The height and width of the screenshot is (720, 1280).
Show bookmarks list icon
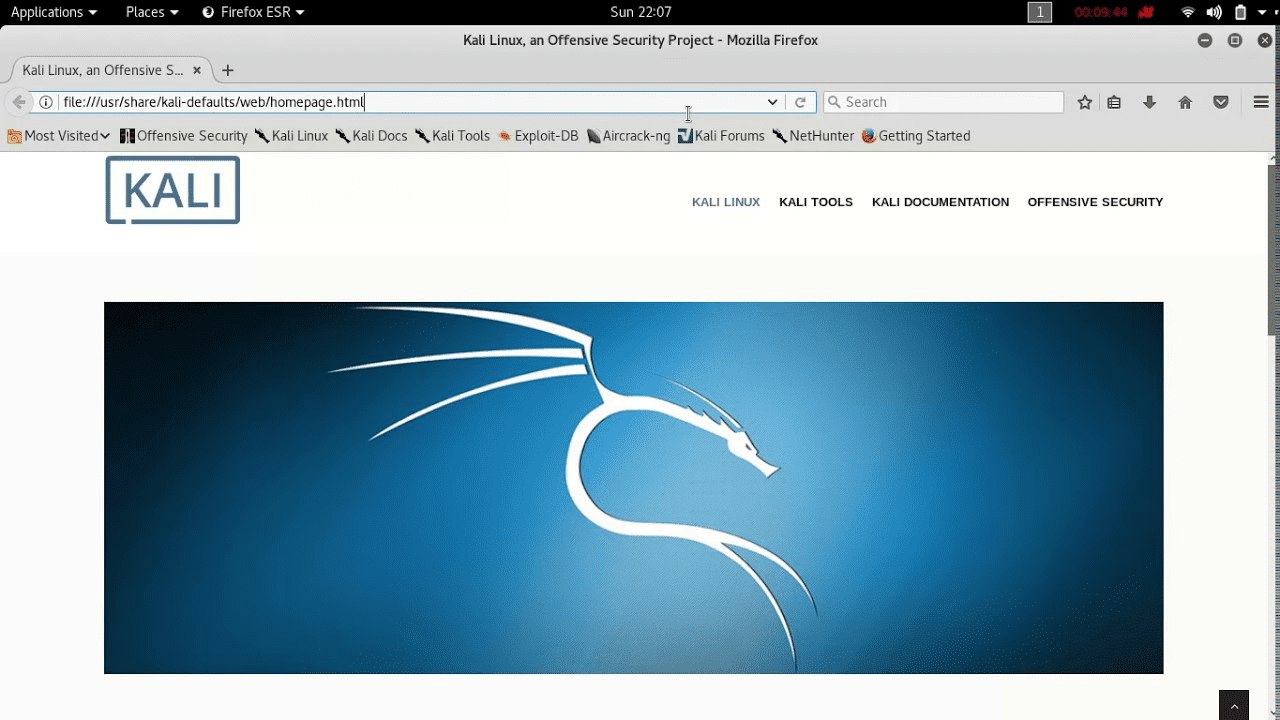coord(1114,102)
